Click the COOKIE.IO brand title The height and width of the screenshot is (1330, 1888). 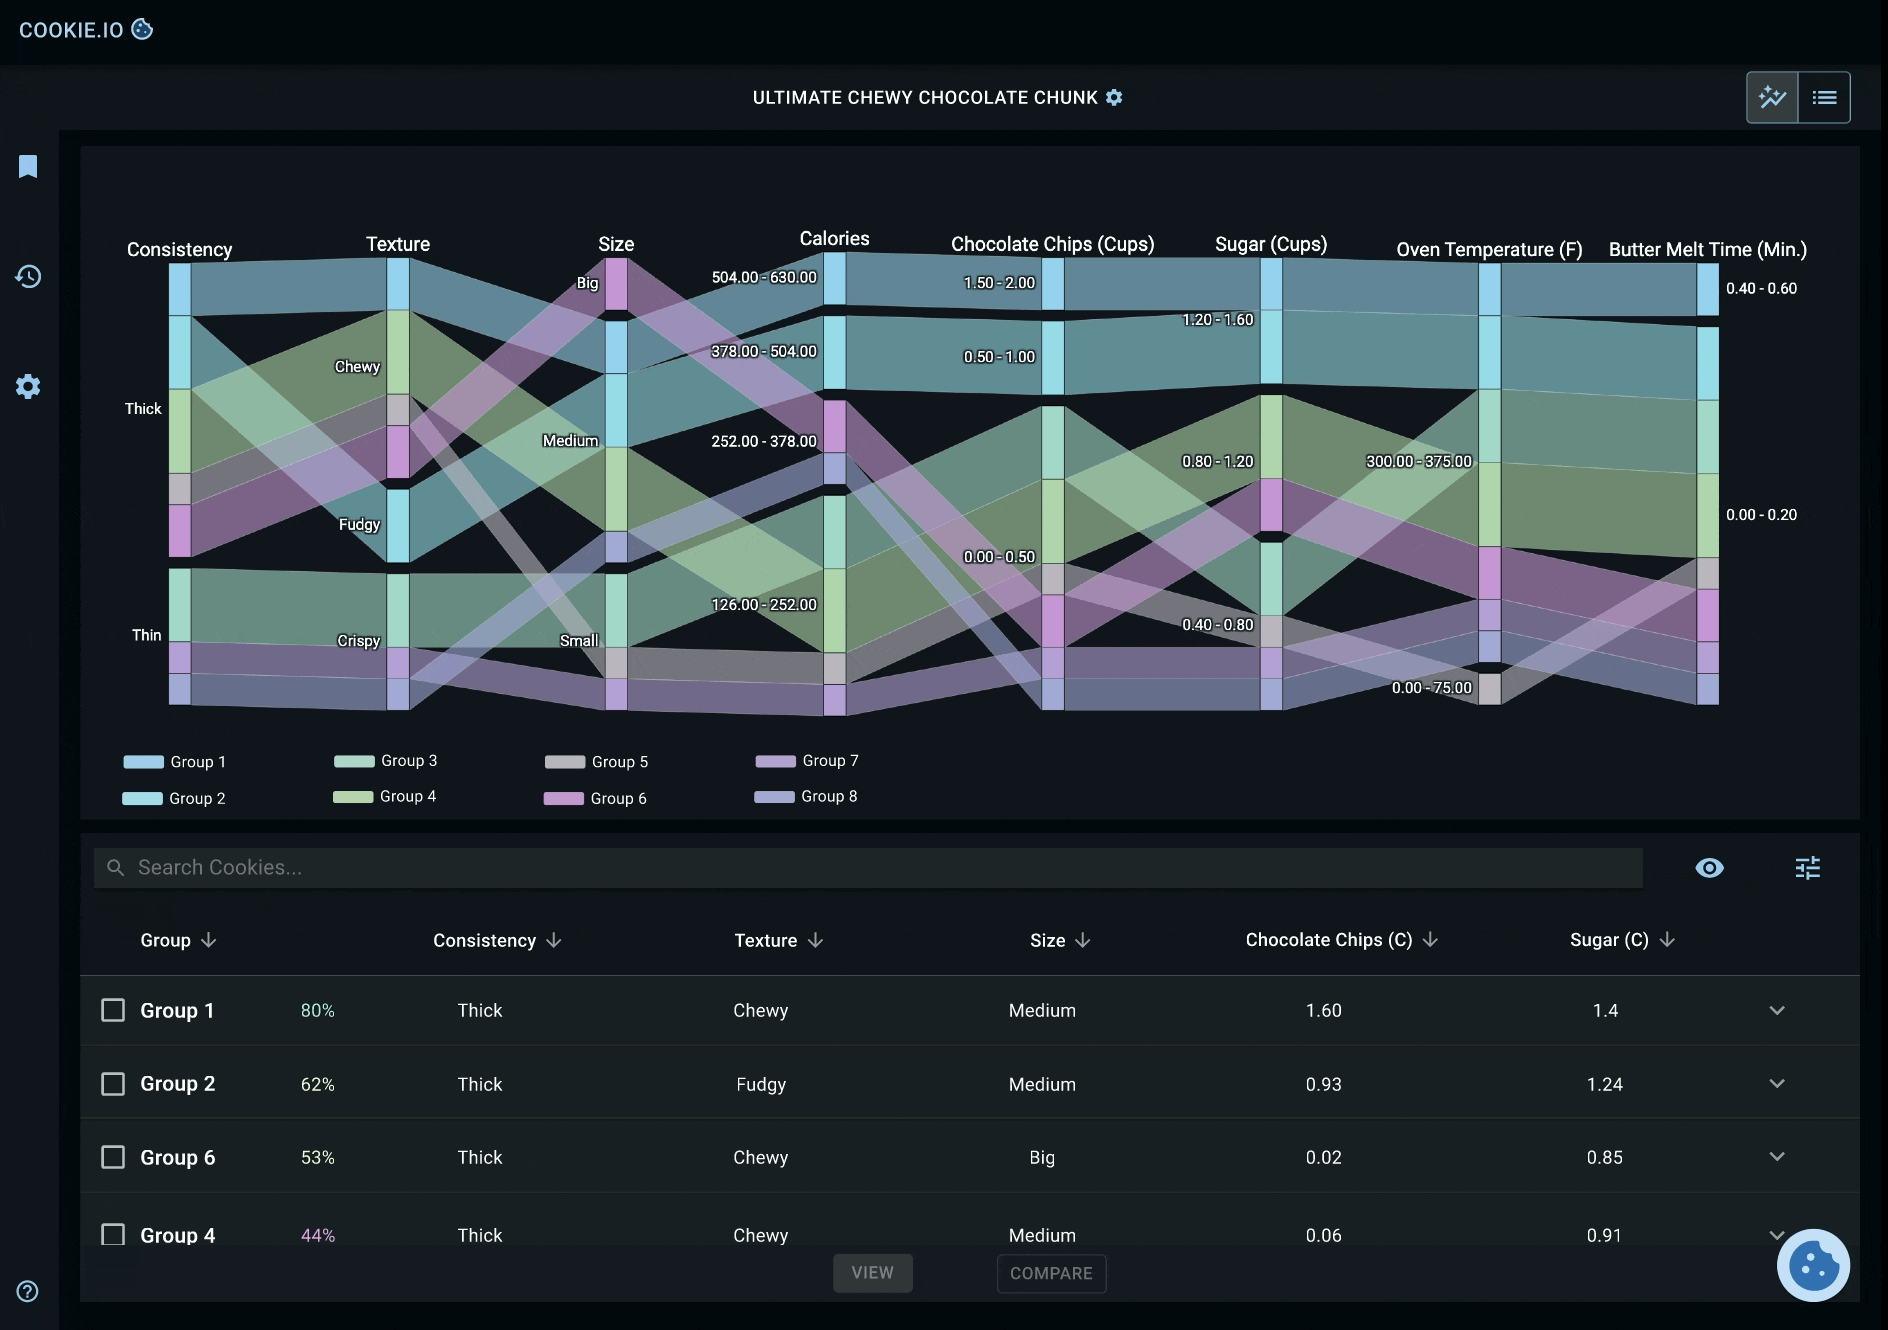71,30
